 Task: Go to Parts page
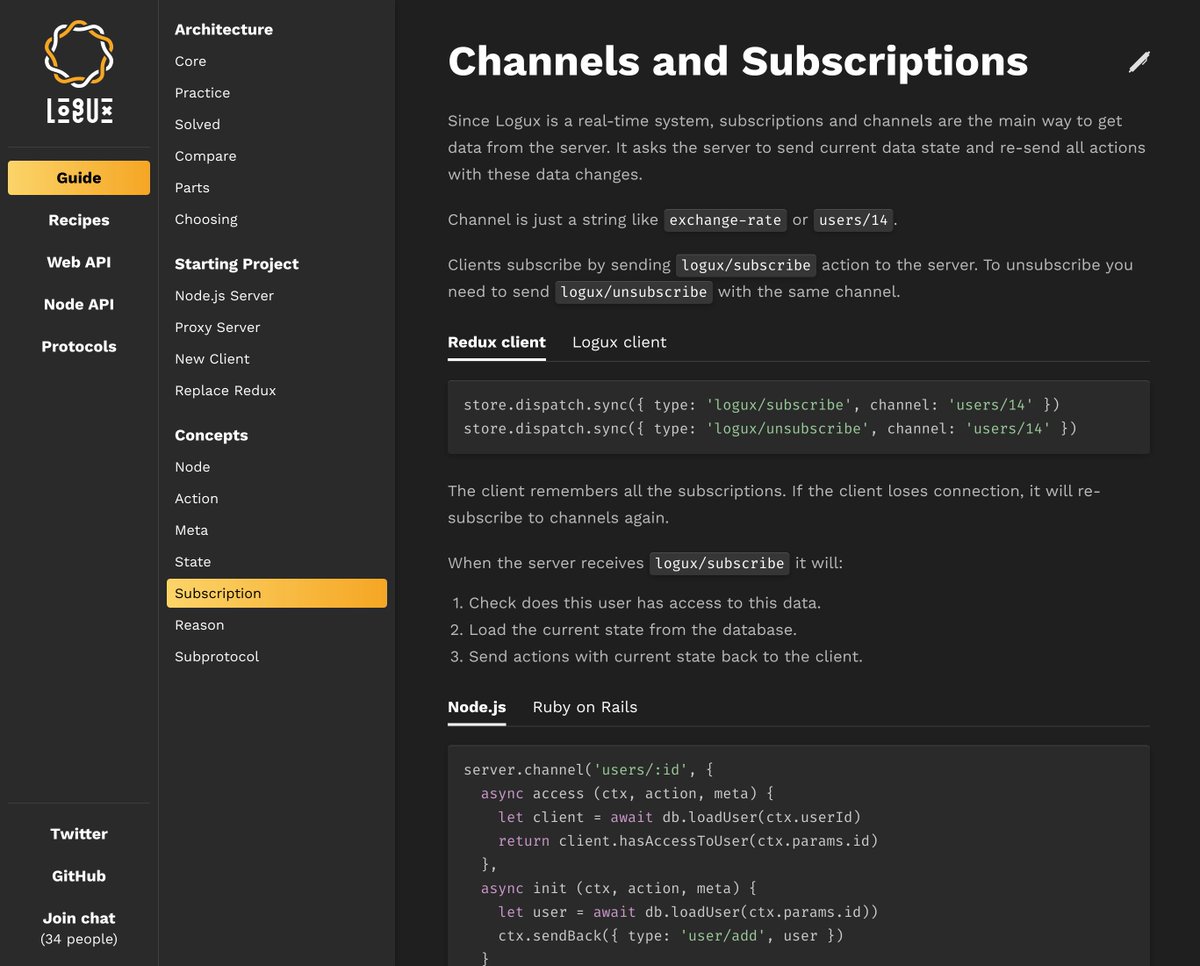(x=192, y=188)
